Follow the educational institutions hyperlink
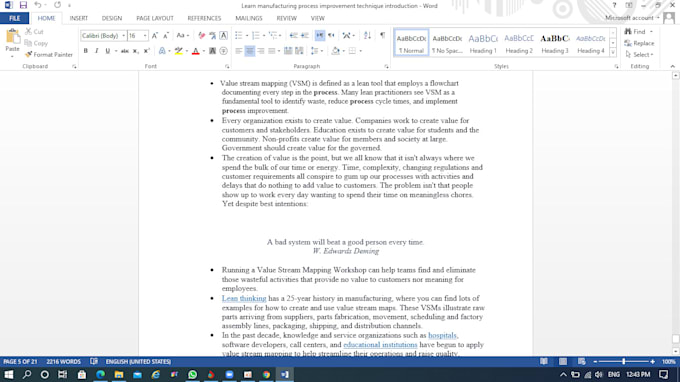The image size is (680, 382). (x=380, y=345)
